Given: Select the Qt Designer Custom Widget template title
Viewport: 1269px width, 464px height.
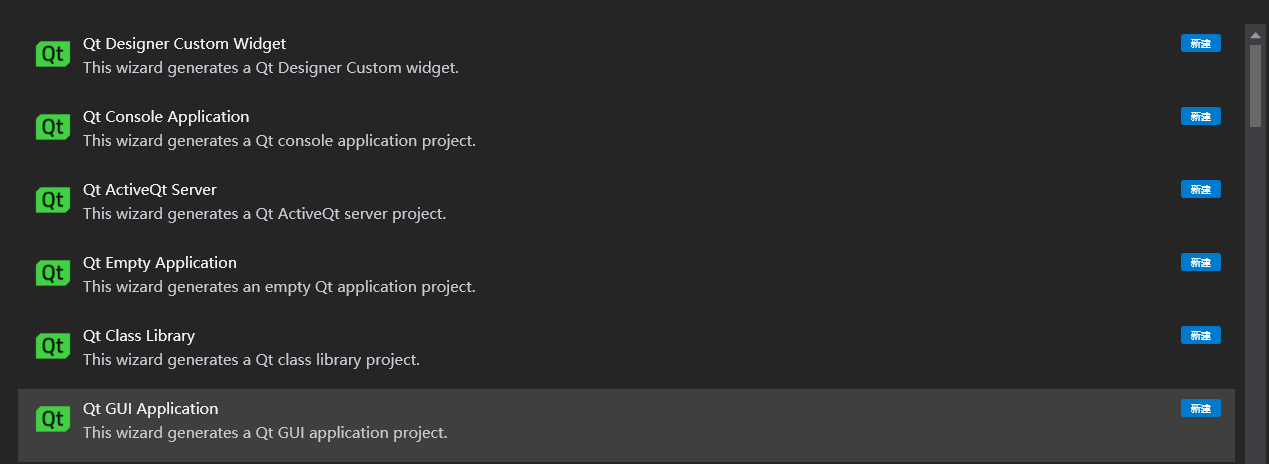Looking at the screenshot, I should click(184, 44).
